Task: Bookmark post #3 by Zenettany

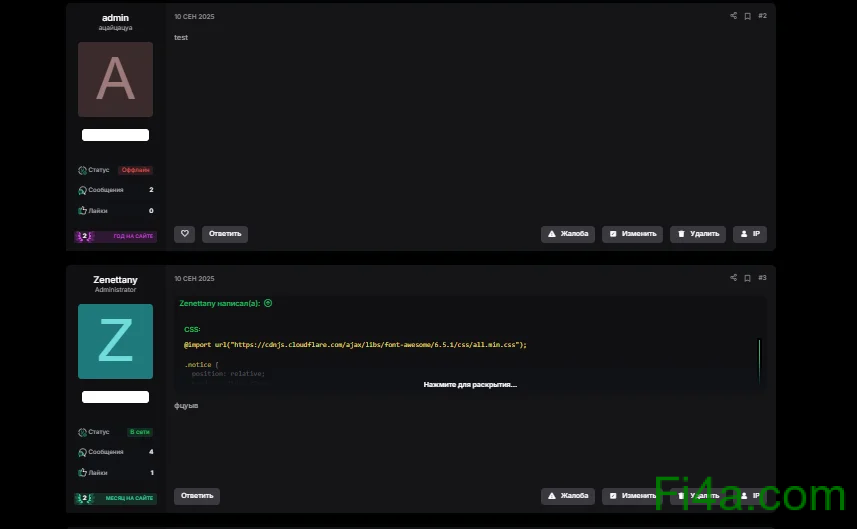Action: pos(747,278)
